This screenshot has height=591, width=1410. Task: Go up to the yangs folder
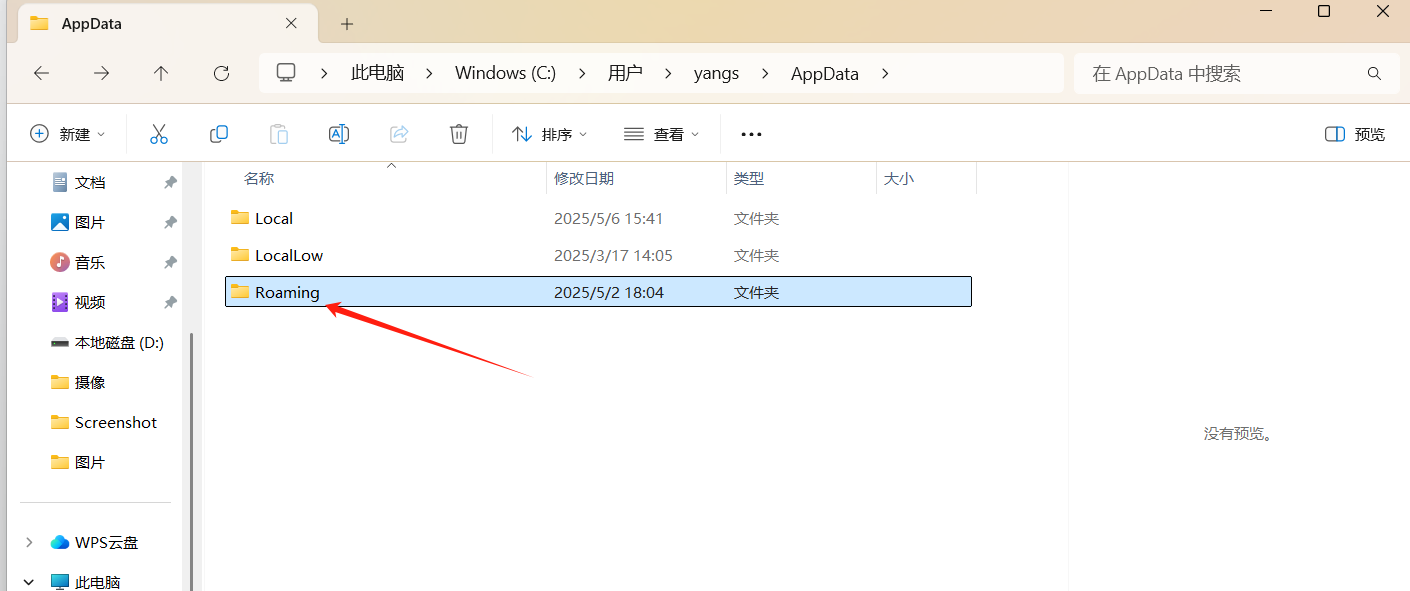161,72
